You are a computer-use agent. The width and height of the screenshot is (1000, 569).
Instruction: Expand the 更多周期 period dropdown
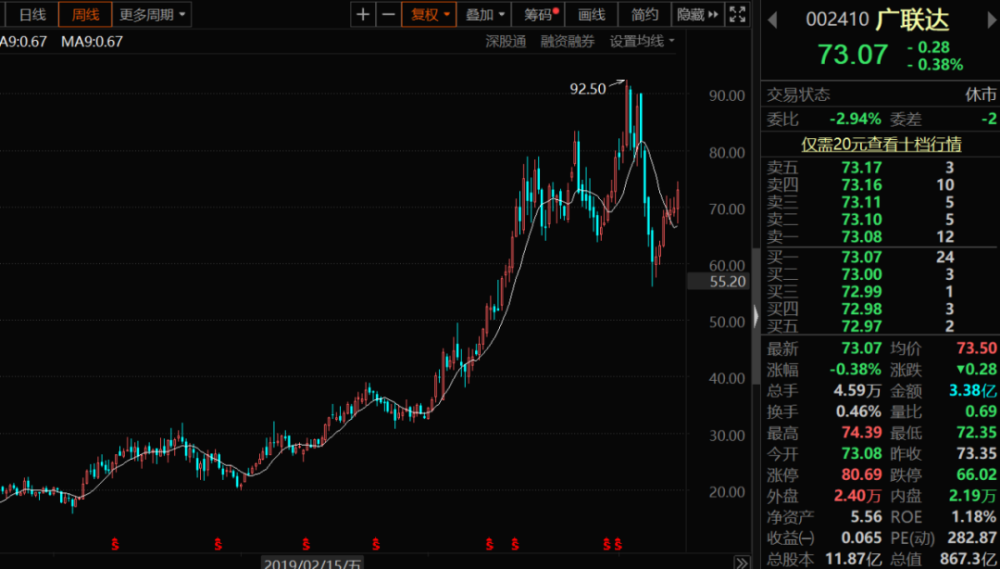[x=152, y=14]
